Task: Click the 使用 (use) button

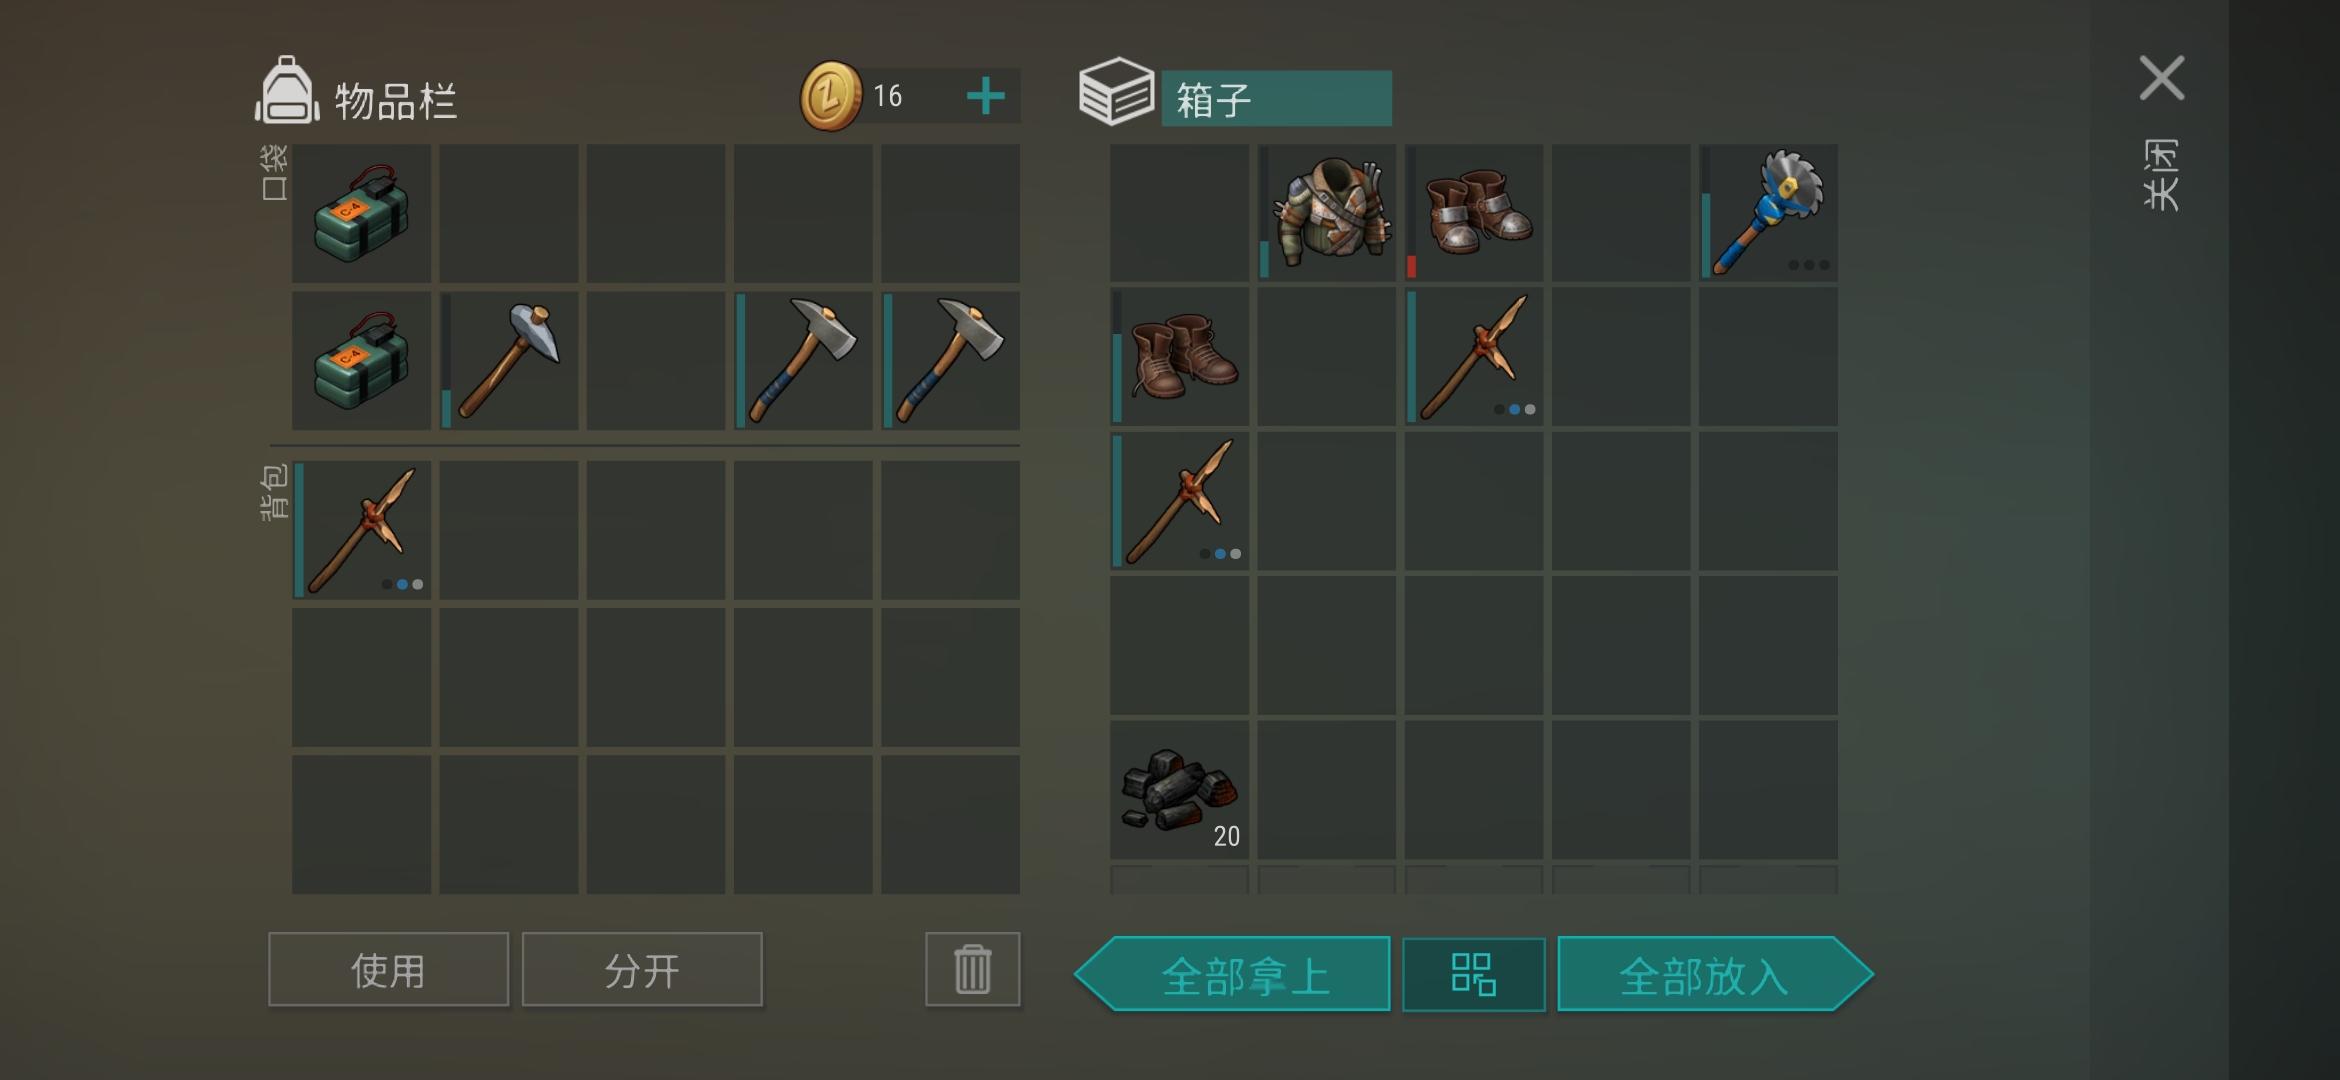Action: point(388,969)
